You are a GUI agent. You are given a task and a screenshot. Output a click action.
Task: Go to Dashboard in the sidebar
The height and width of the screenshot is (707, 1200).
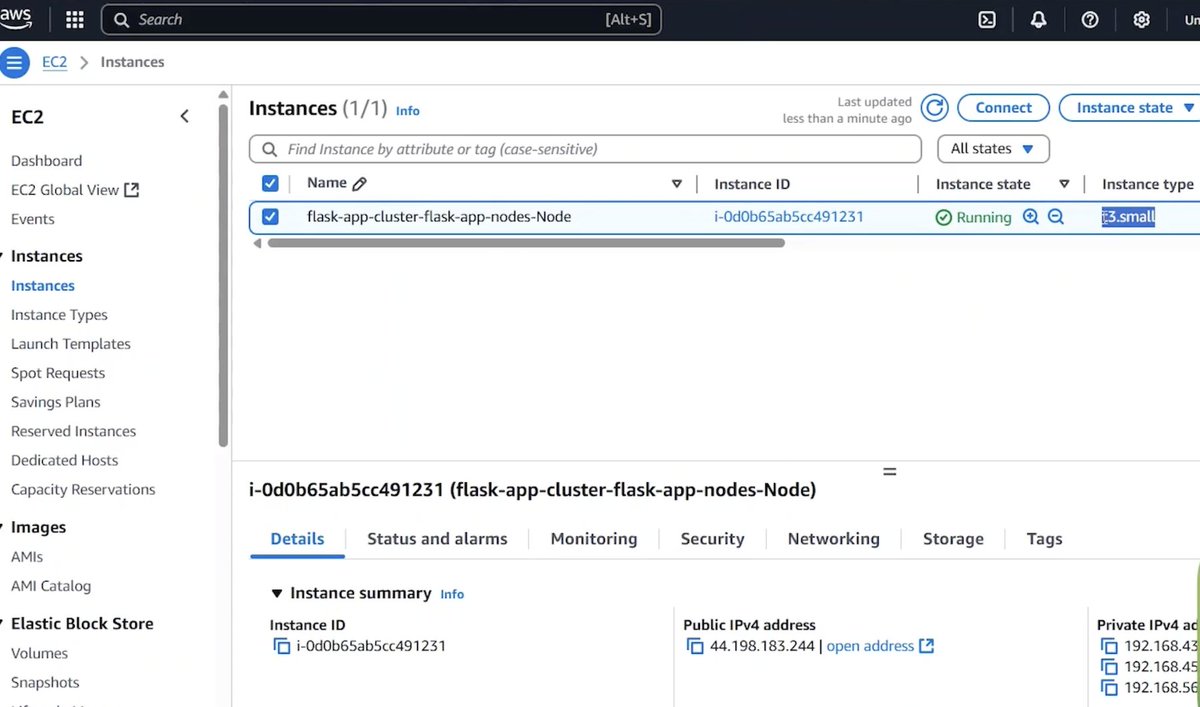[x=46, y=161]
